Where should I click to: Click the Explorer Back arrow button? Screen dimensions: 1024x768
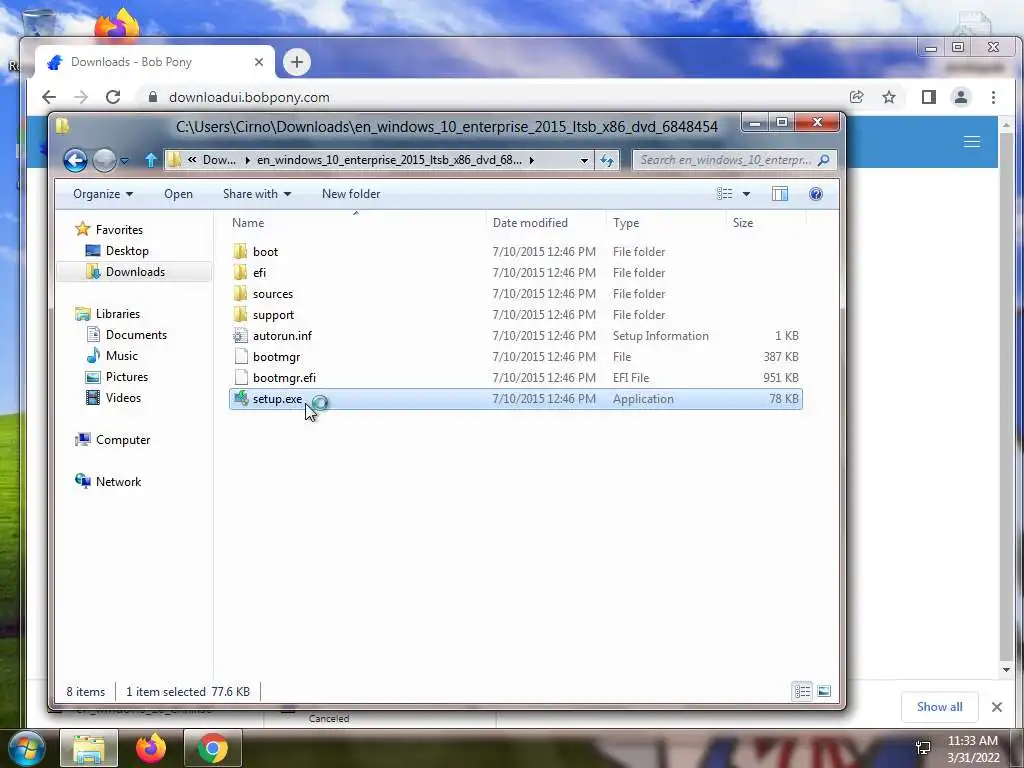[x=75, y=160]
